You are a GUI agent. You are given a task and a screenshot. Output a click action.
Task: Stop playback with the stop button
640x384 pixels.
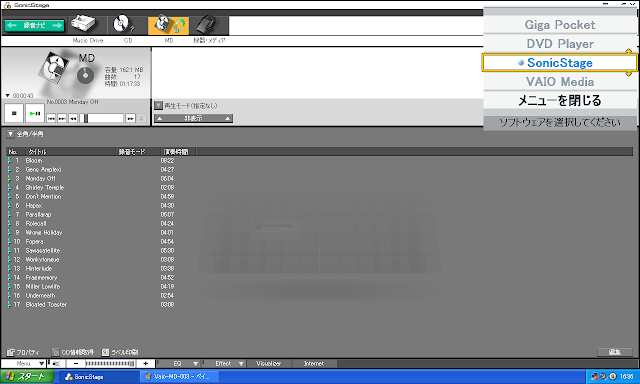click(x=14, y=113)
